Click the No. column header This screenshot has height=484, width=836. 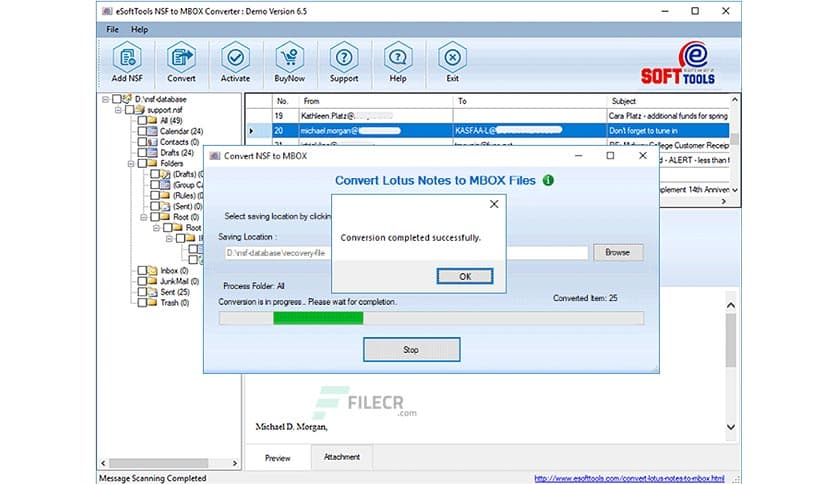pos(285,101)
